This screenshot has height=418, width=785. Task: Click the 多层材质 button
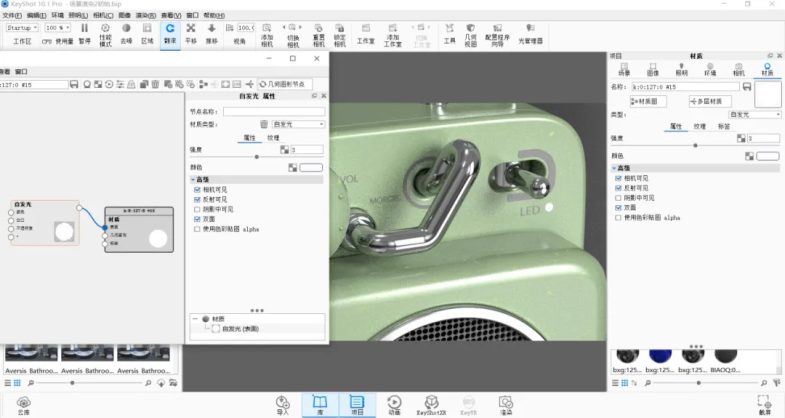(708, 101)
